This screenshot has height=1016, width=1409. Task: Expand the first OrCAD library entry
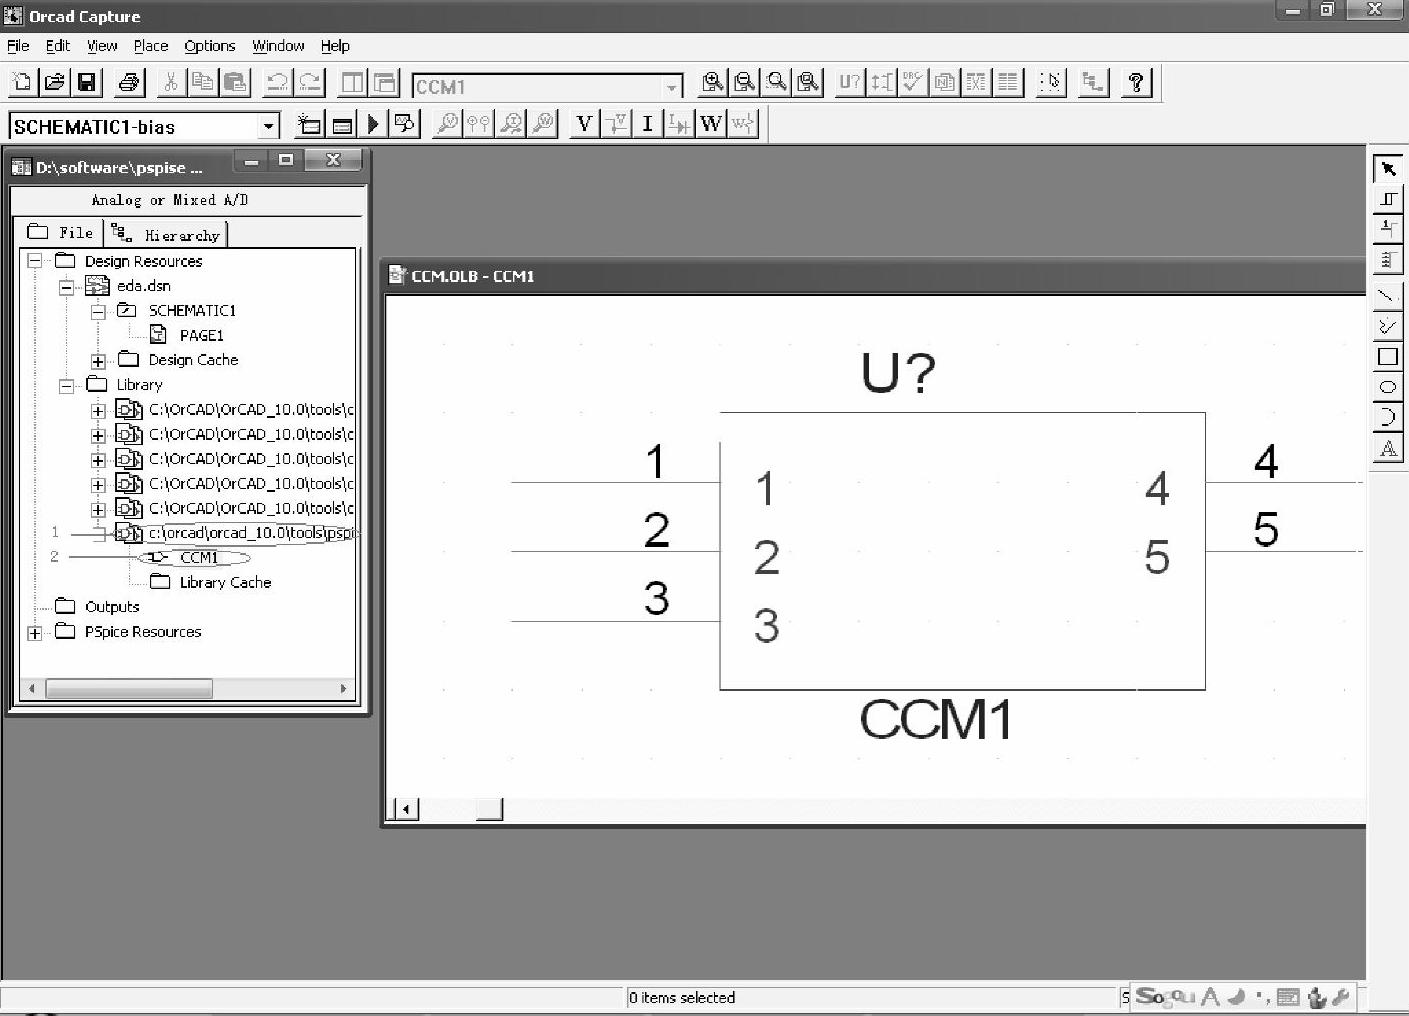click(x=98, y=410)
